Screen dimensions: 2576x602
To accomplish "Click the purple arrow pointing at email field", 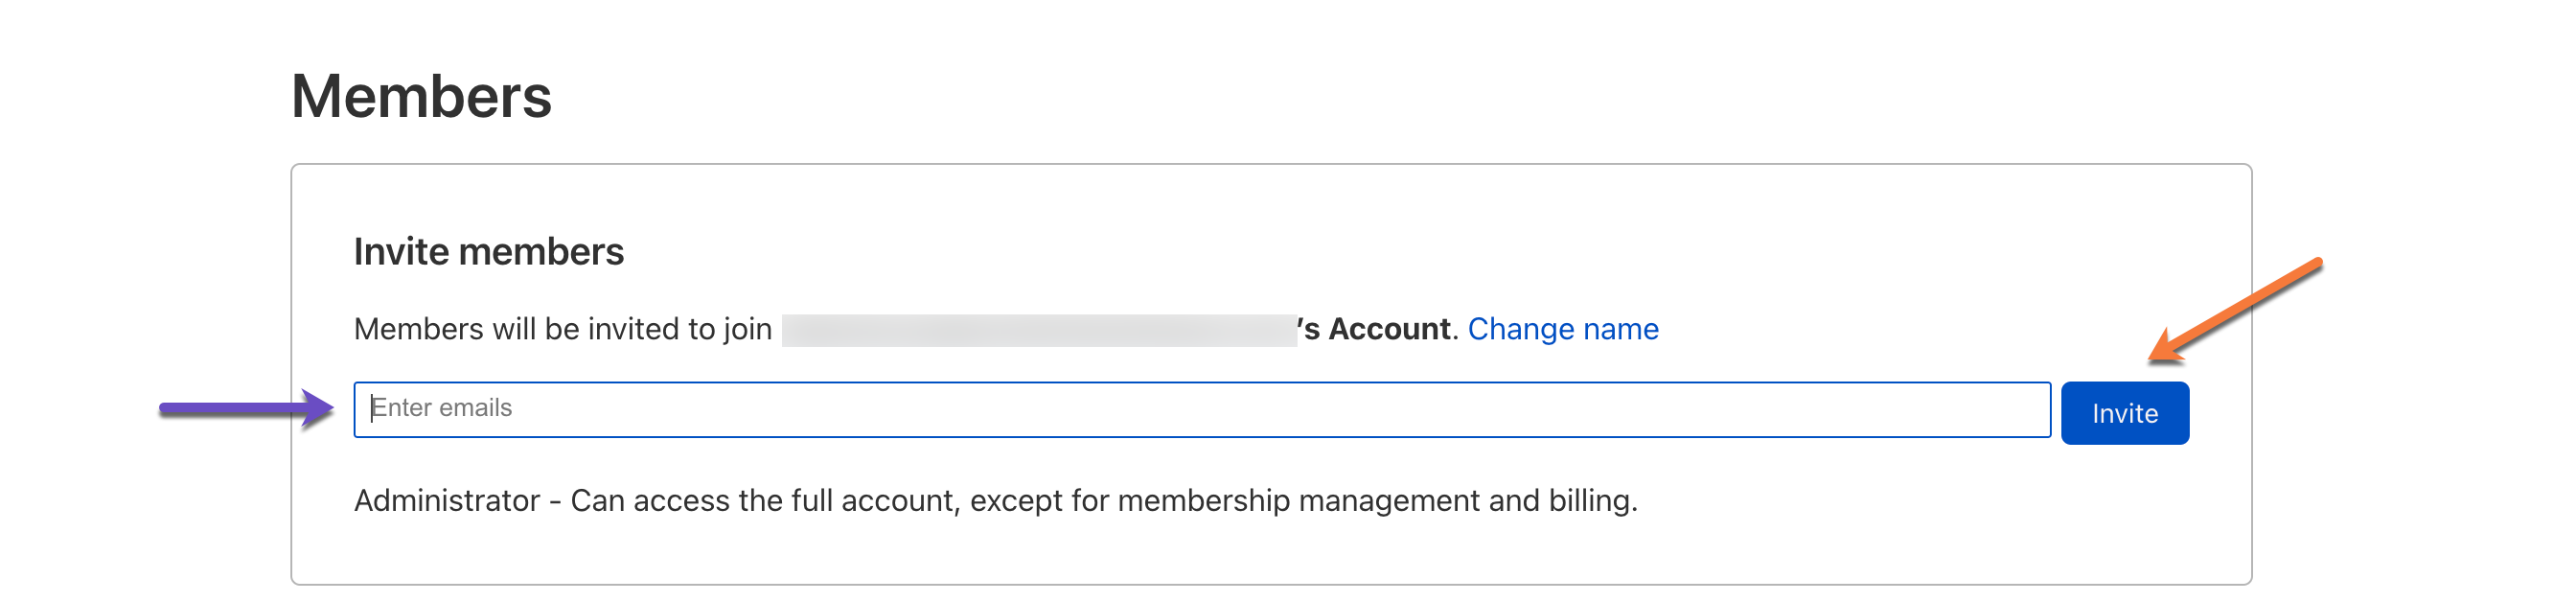I will [246, 408].
